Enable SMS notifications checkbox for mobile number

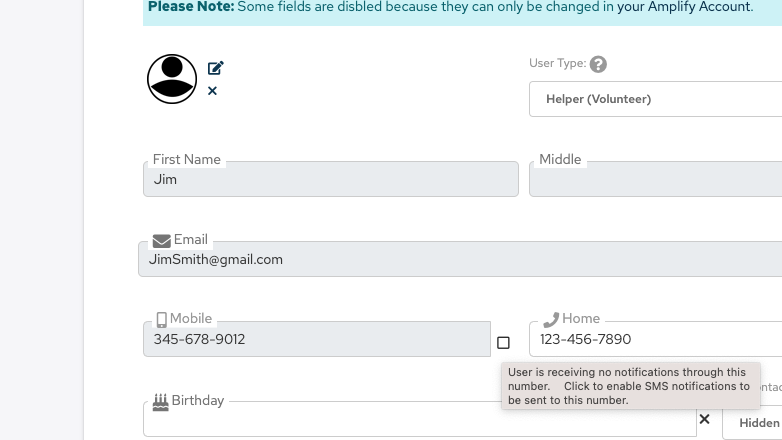coord(503,343)
